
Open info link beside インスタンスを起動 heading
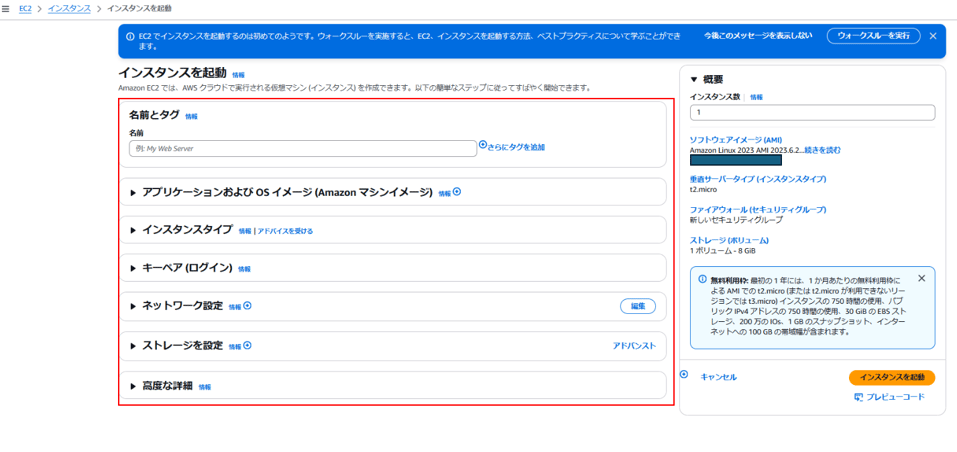tap(238, 75)
